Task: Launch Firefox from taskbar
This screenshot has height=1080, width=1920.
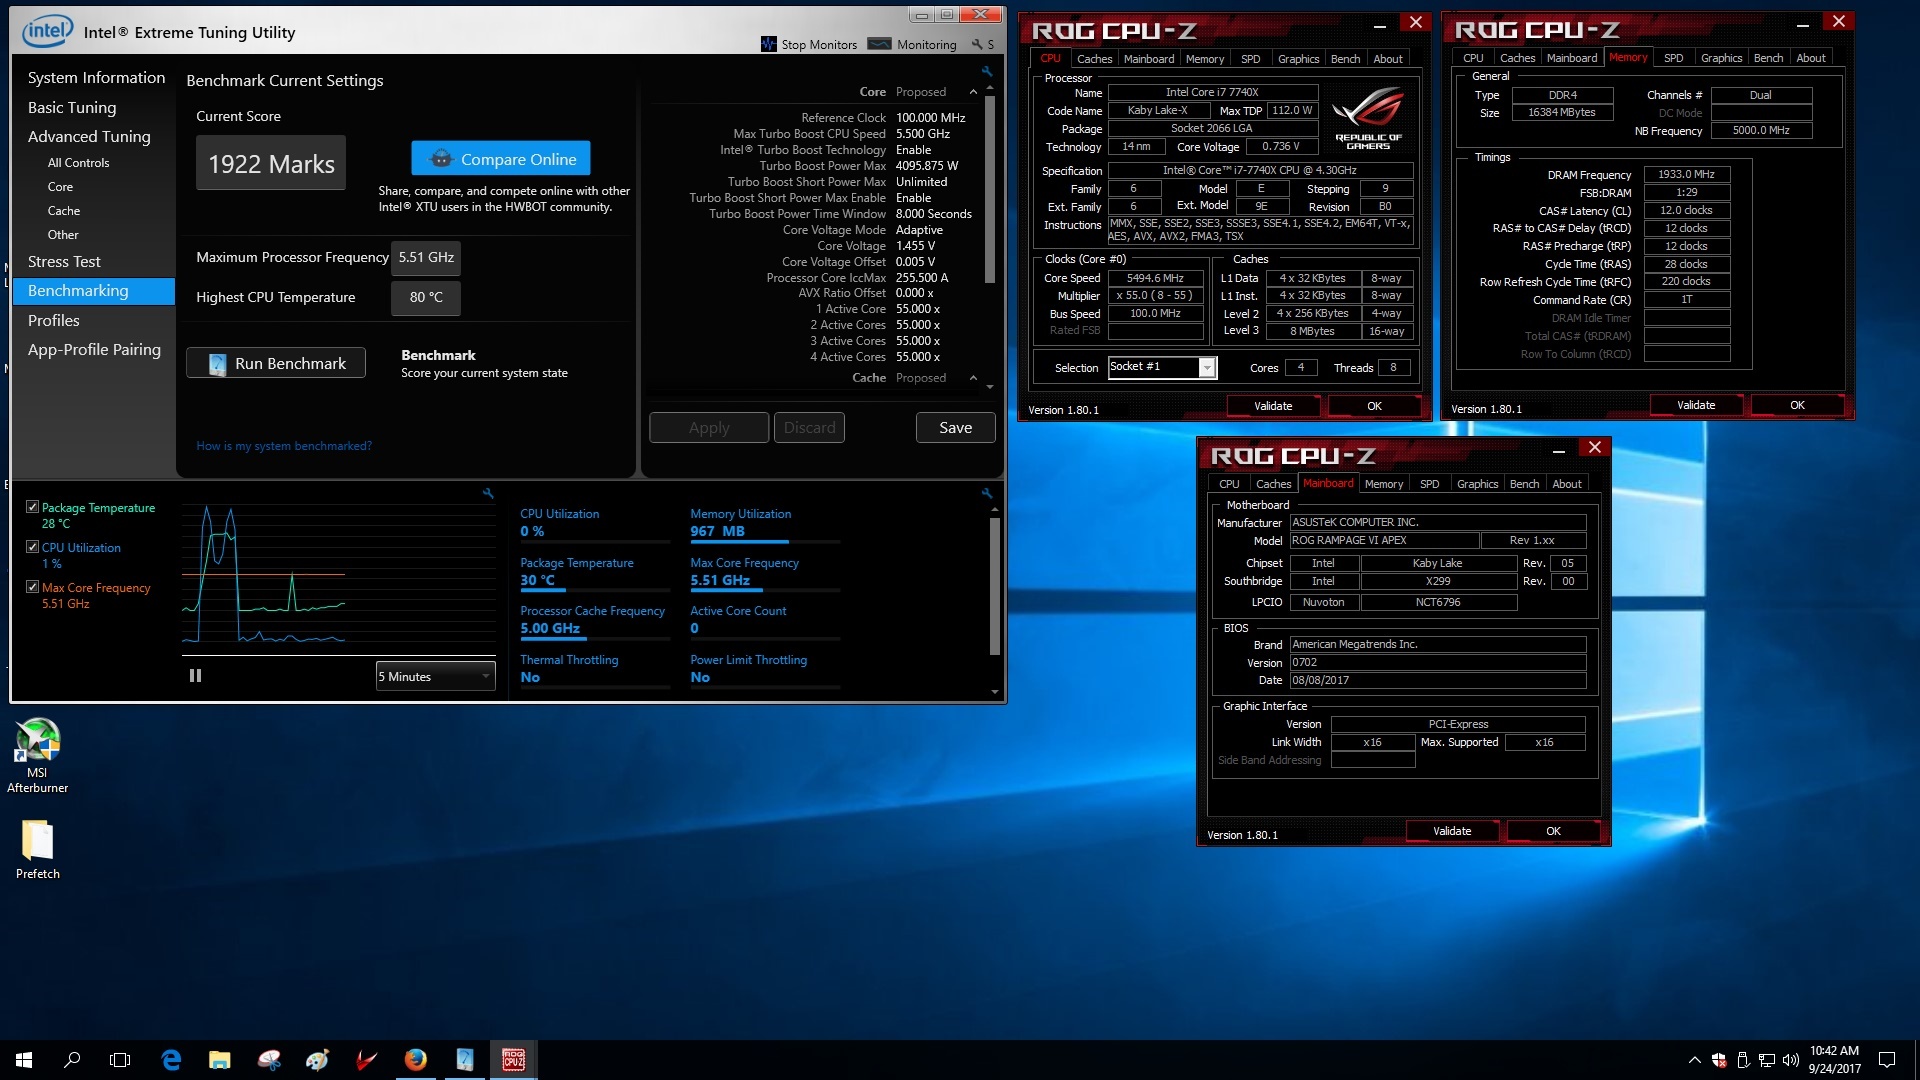Action: tap(416, 1060)
